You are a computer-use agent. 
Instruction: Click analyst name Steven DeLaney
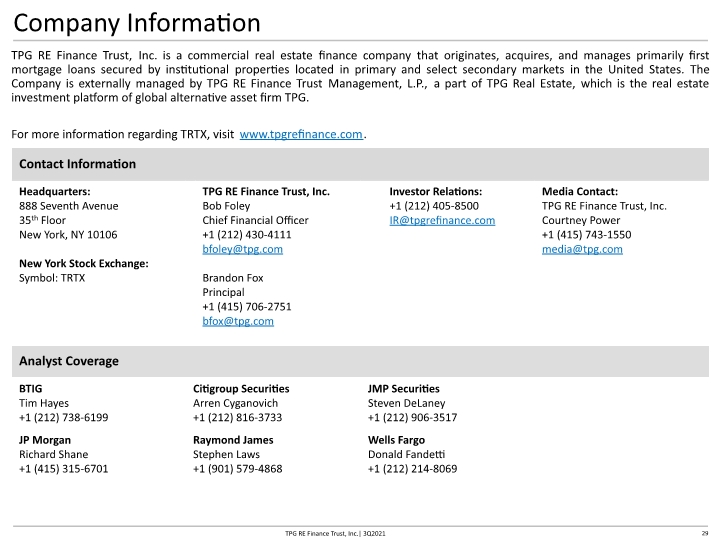(x=406, y=403)
